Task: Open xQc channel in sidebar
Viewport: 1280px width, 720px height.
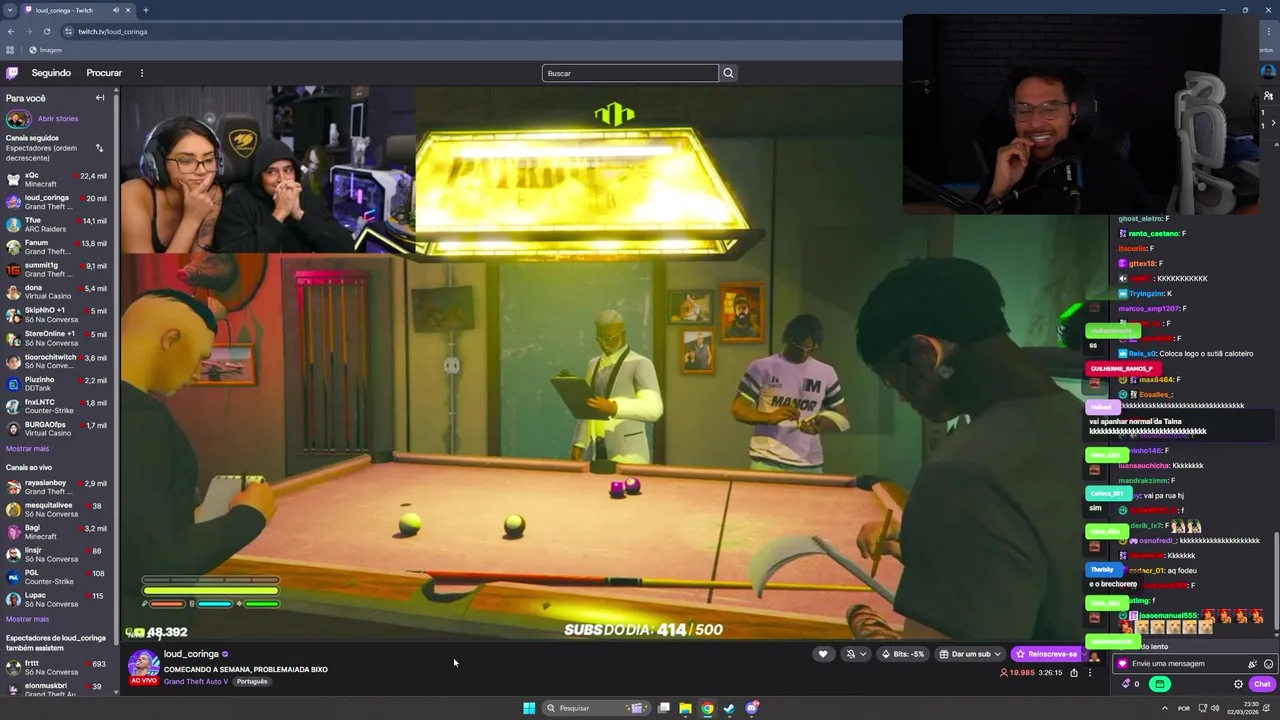Action: pyautogui.click(x=57, y=180)
